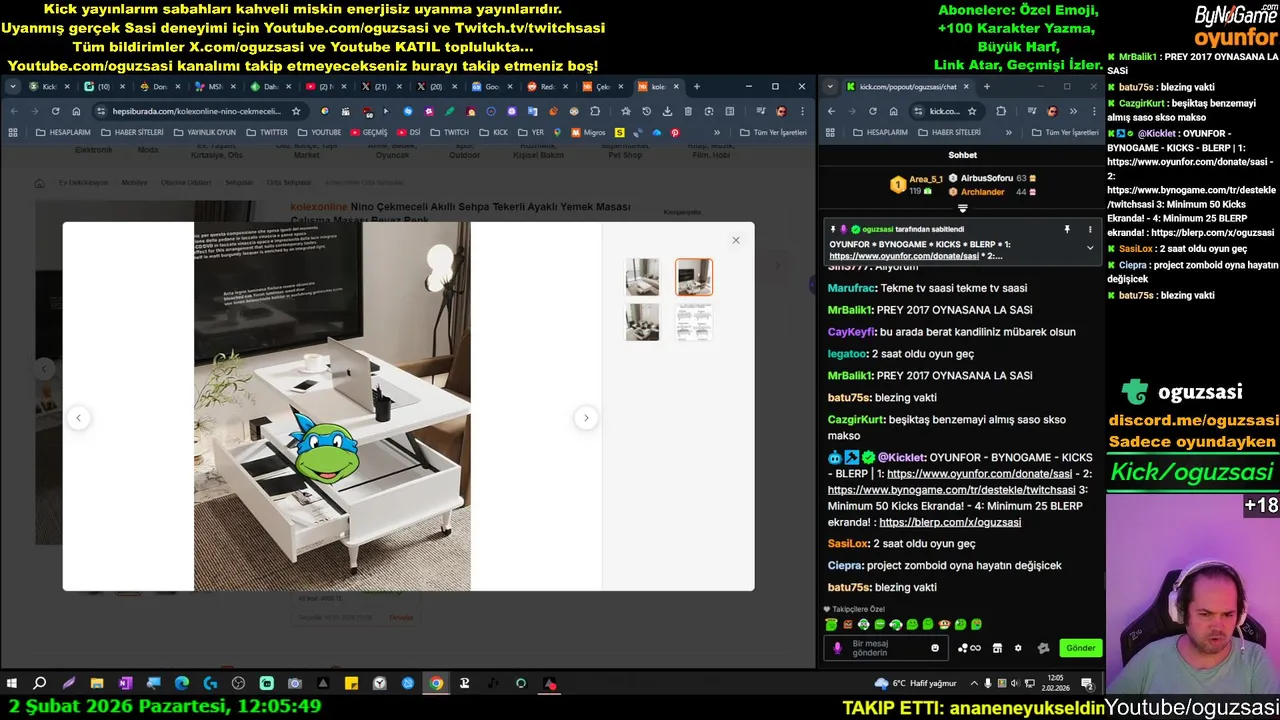Open downloads icon in main browser toolbar
This screenshot has width=1280, height=720.
667,111
